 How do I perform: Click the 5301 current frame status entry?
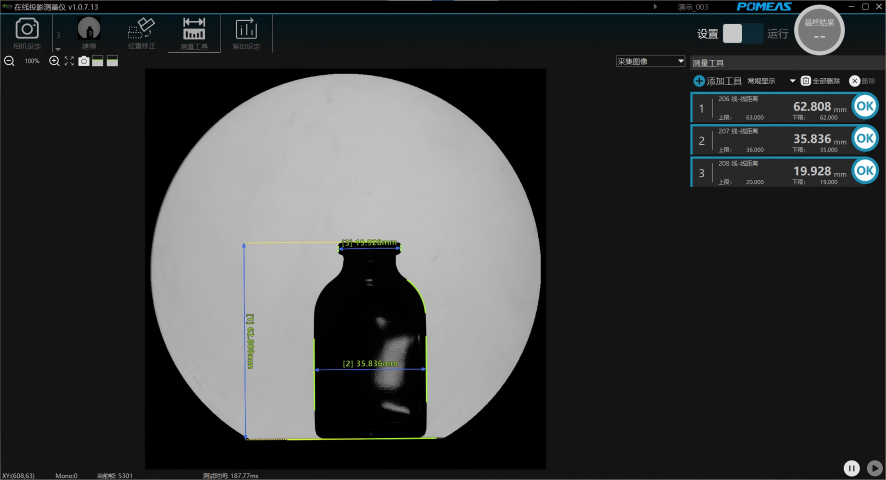point(115,475)
